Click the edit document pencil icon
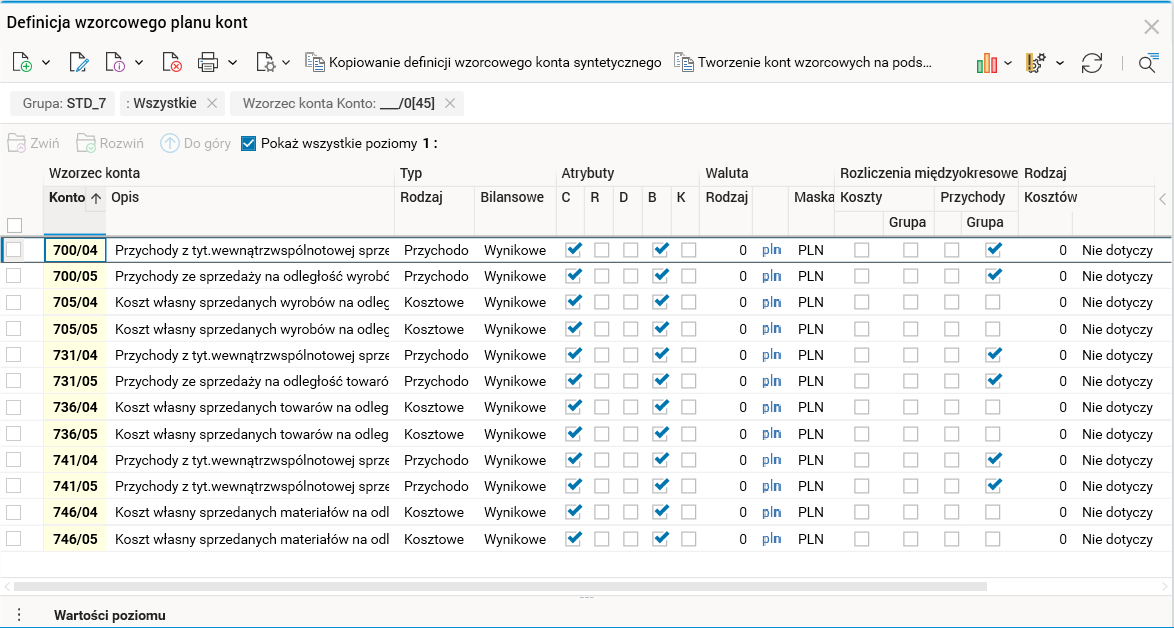This screenshot has width=1174, height=628. pos(78,63)
